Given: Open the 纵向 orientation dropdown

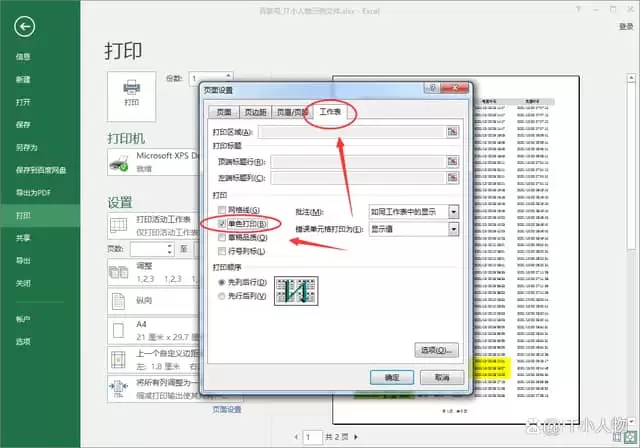Looking at the screenshot, I should click(x=154, y=301).
